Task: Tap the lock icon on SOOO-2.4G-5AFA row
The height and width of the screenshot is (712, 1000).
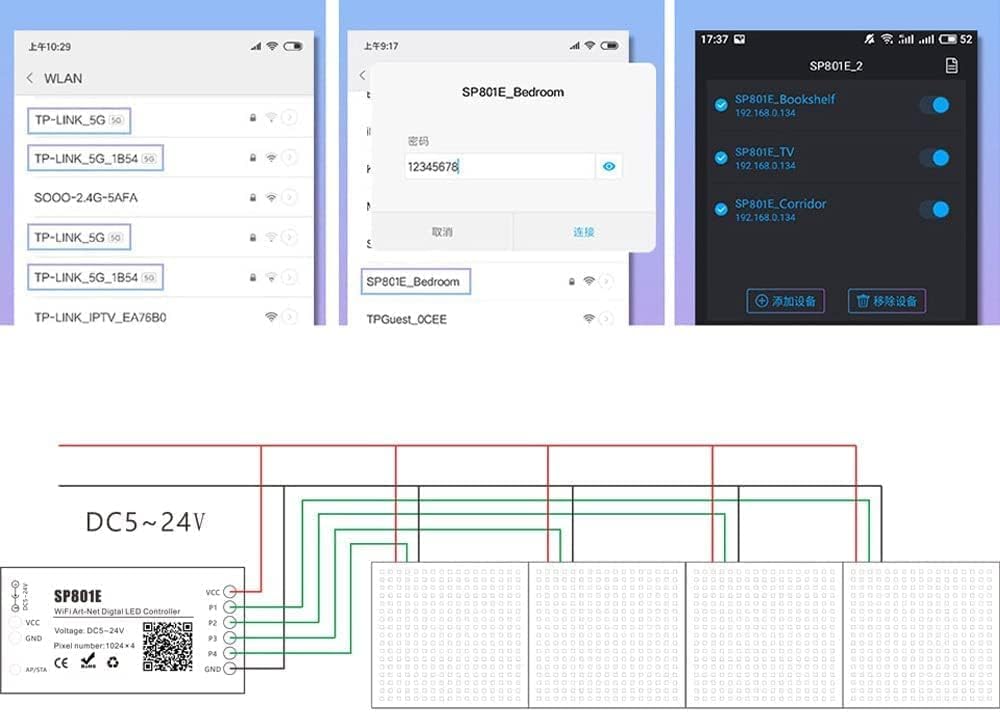Action: 253,198
